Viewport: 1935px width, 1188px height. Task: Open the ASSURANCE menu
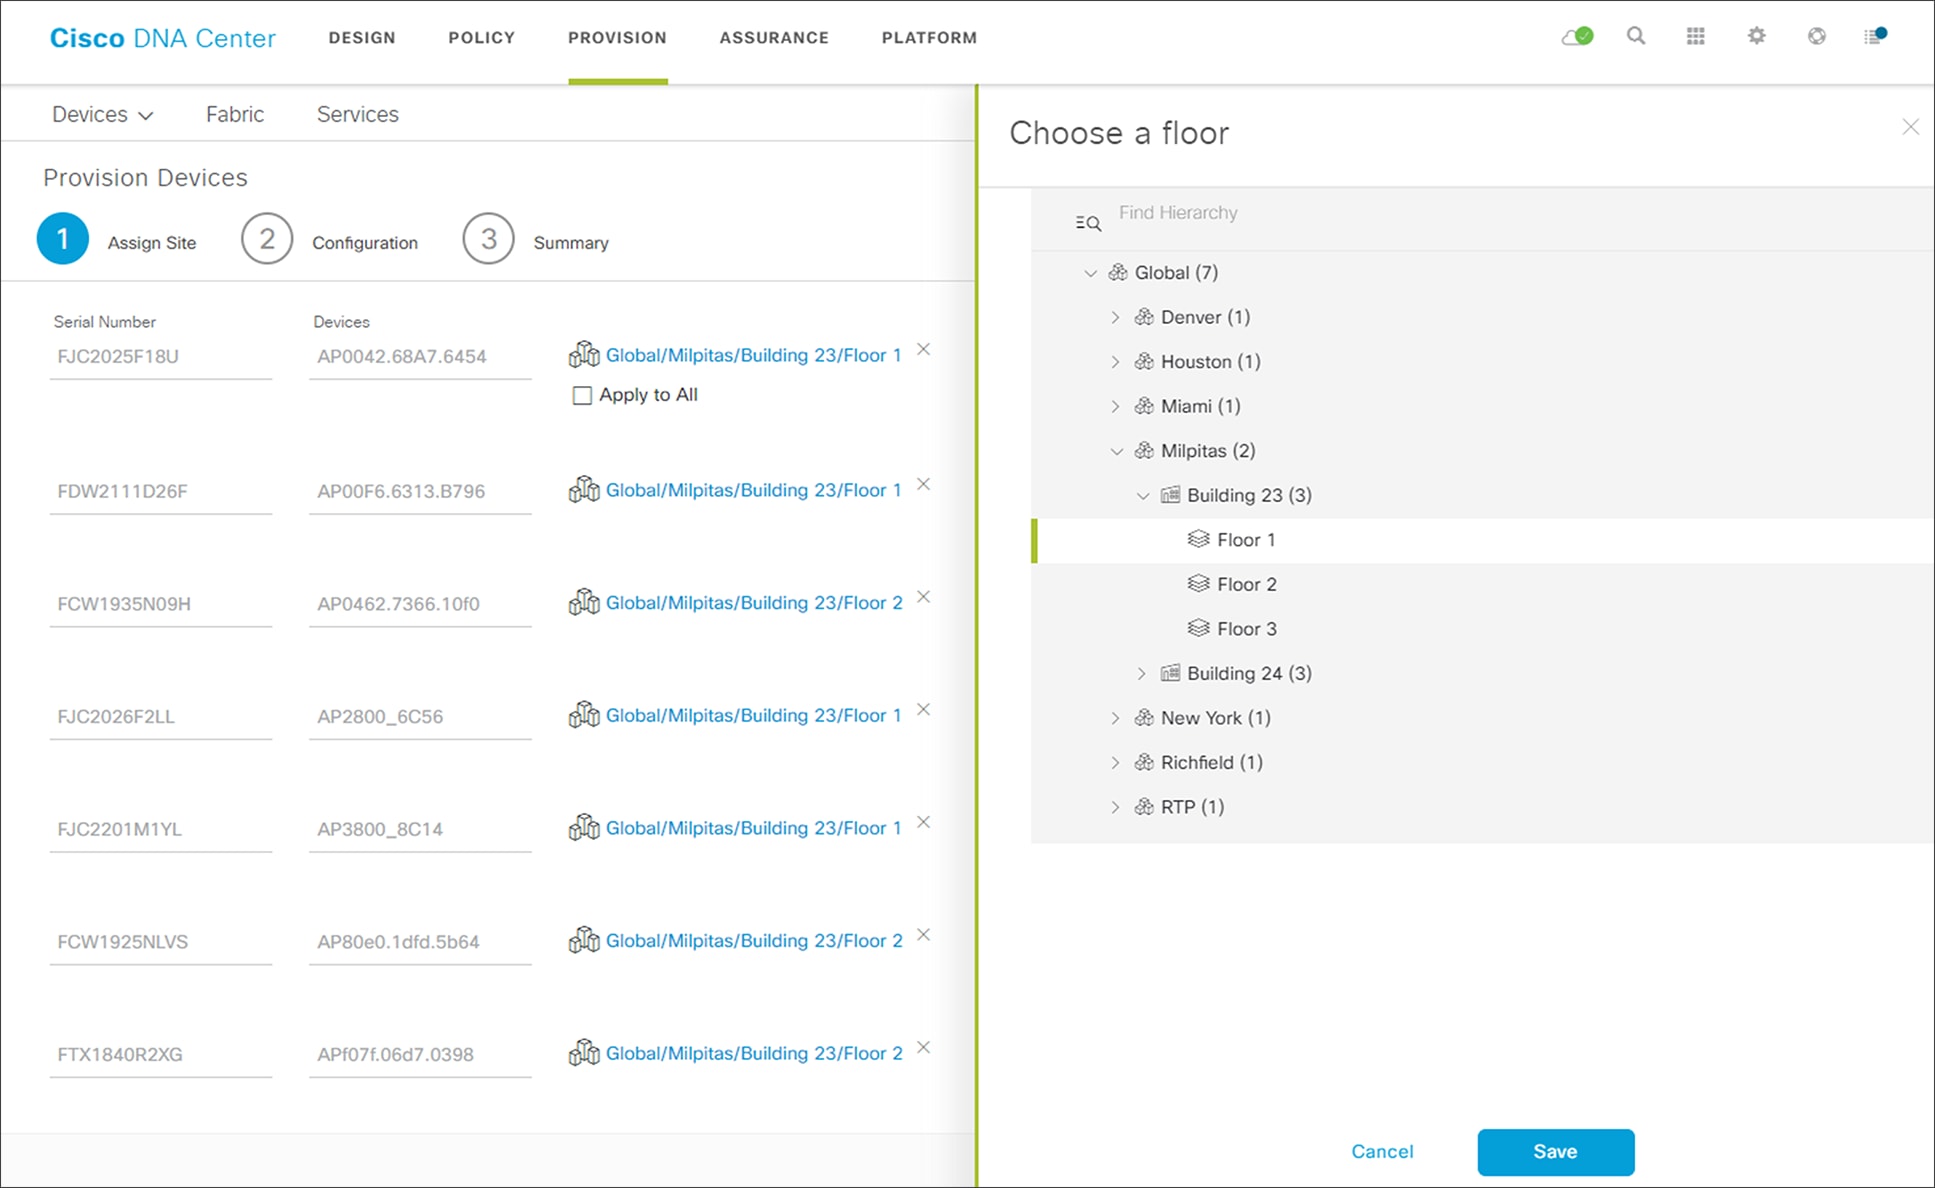(x=774, y=38)
